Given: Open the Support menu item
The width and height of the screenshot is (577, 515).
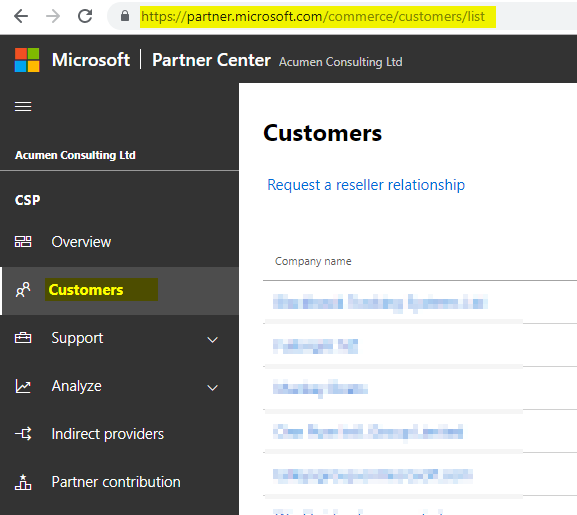Looking at the screenshot, I should point(77,338).
